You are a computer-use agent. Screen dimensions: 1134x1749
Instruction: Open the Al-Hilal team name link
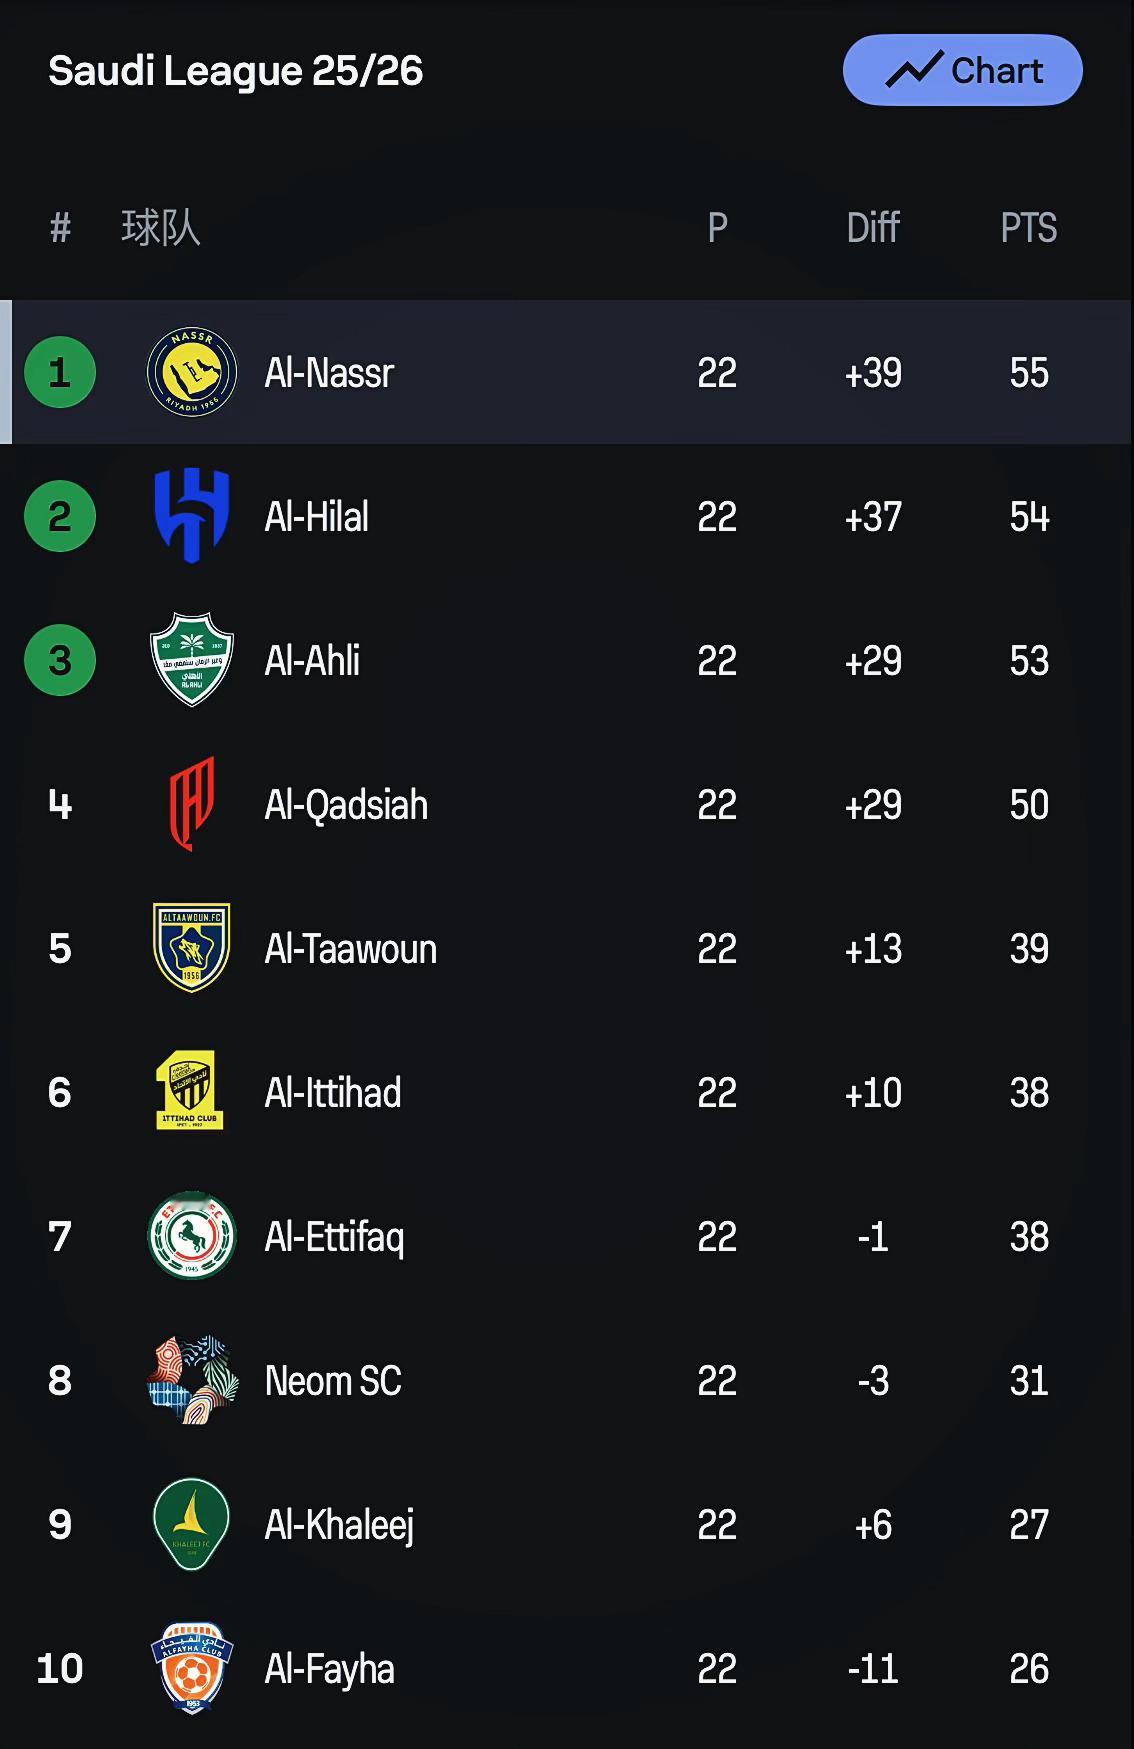coord(316,517)
